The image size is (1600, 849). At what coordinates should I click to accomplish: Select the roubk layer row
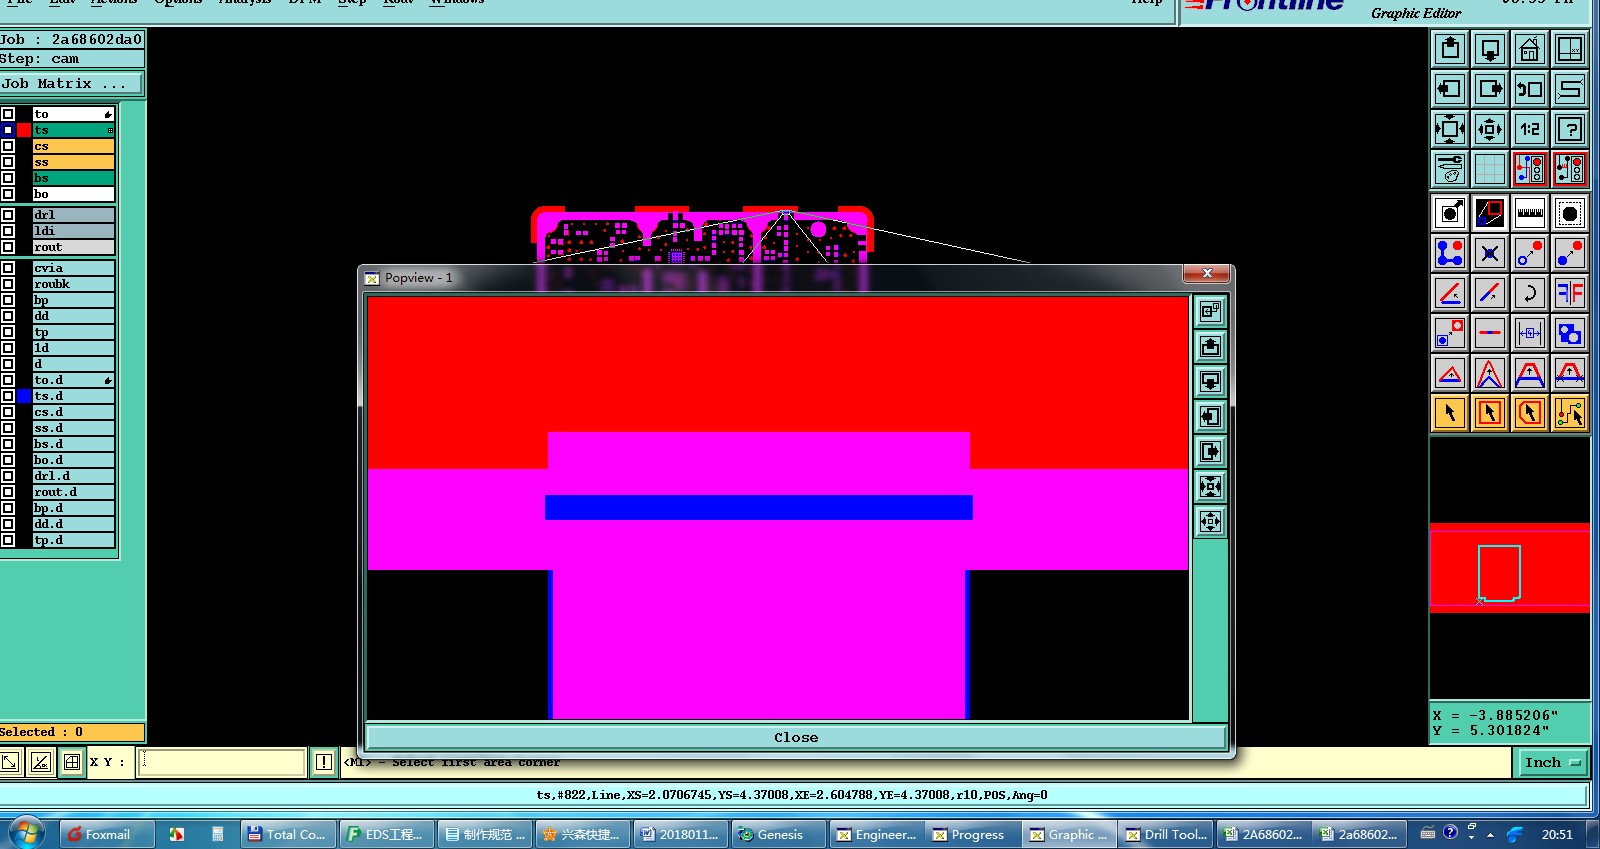tap(74, 284)
